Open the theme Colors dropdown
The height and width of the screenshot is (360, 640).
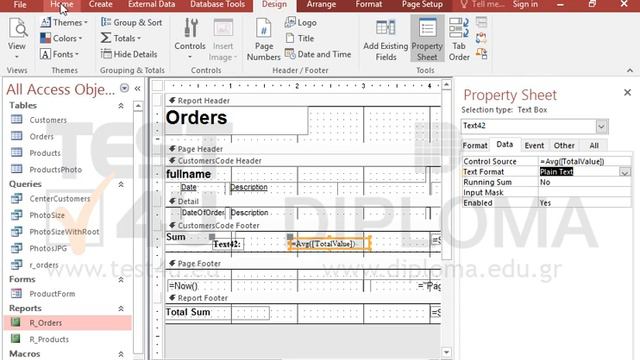[61, 38]
